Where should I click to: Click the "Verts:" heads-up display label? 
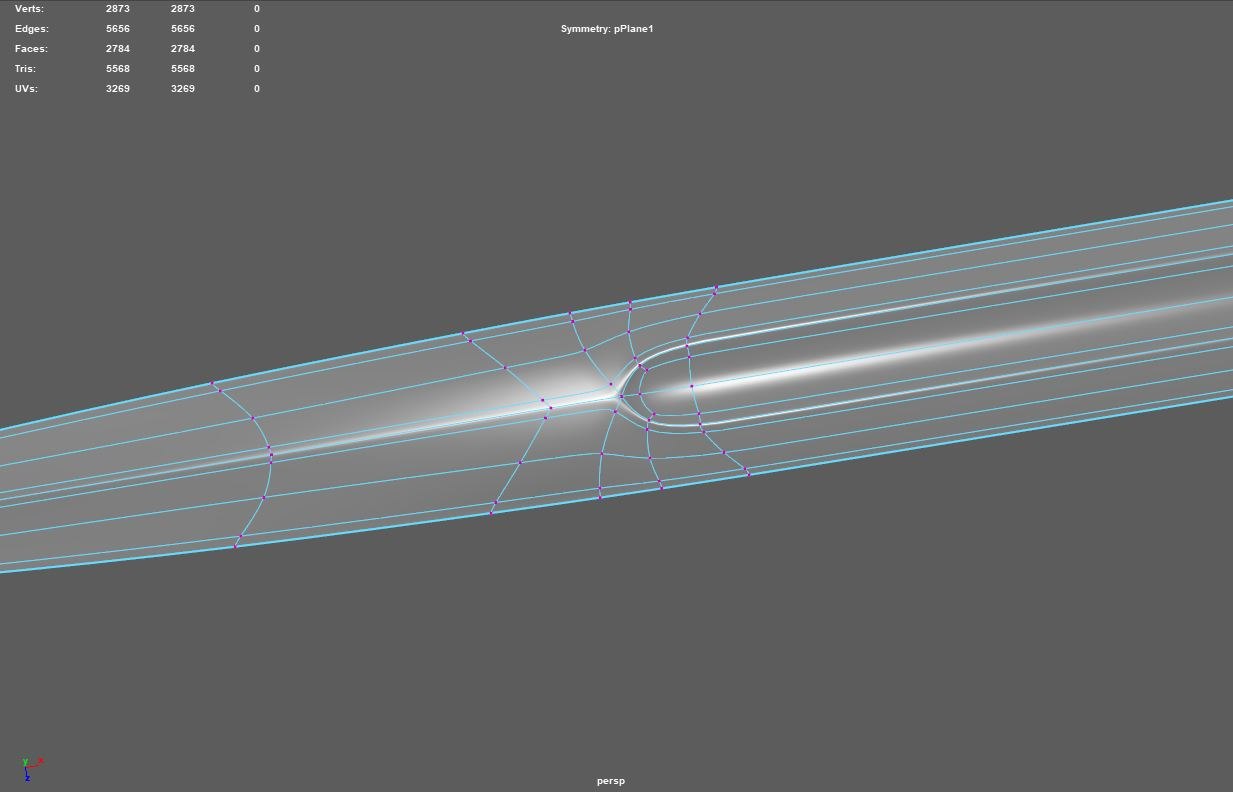(30, 9)
